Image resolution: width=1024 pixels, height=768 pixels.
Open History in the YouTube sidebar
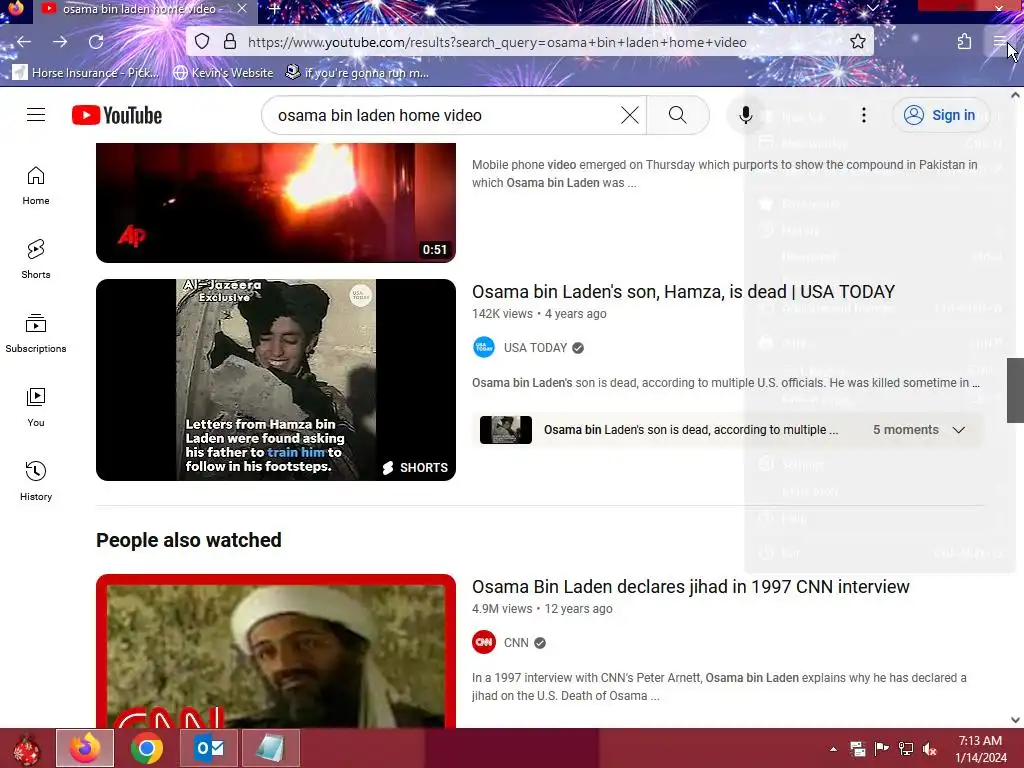pyautogui.click(x=36, y=481)
